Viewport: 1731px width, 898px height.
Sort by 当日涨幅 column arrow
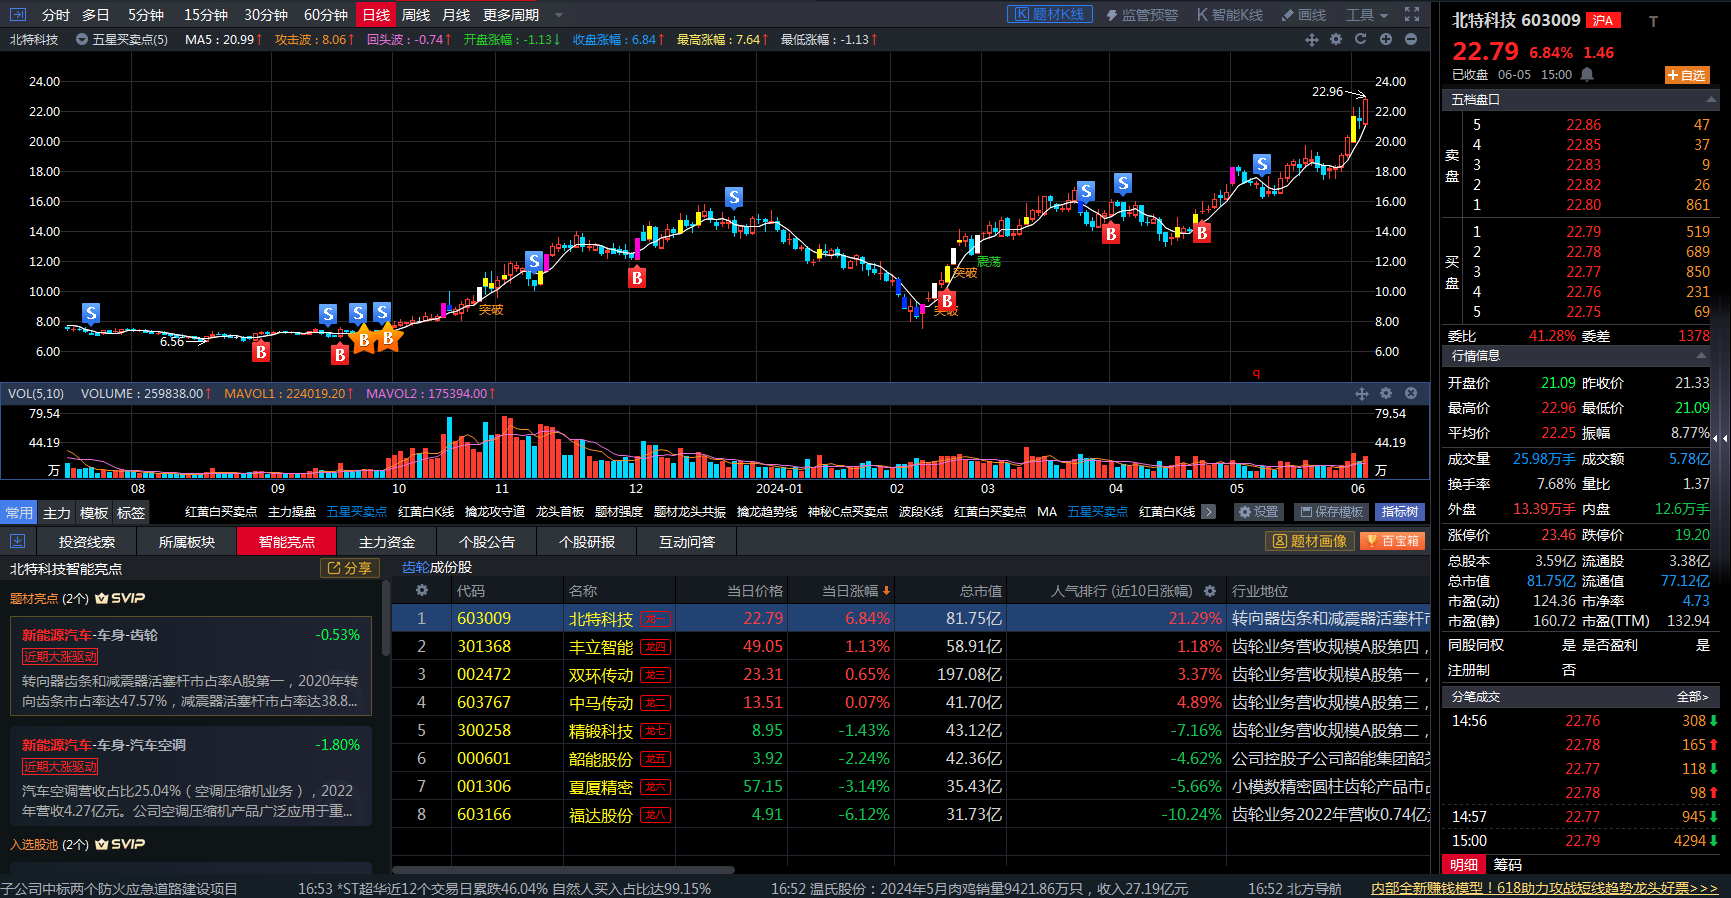pyautogui.click(x=886, y=590)
